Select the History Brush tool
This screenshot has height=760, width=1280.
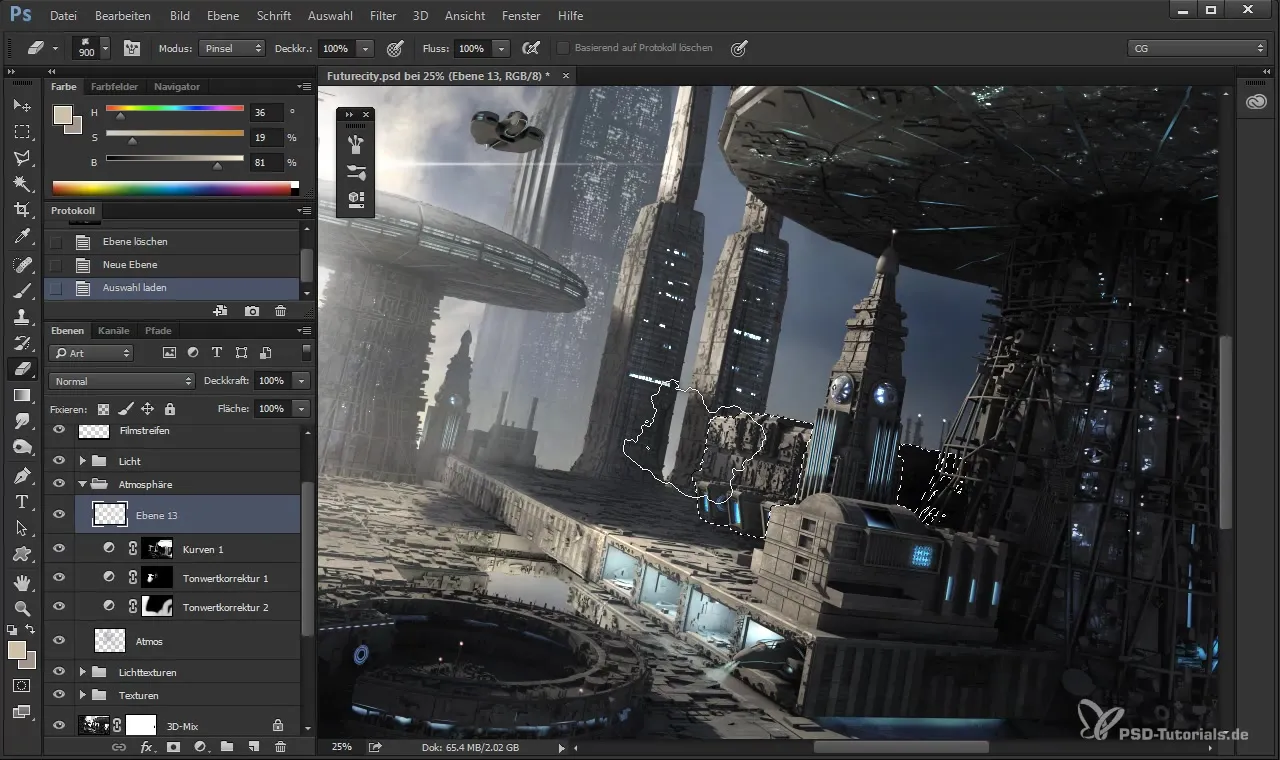pos(21,343)
